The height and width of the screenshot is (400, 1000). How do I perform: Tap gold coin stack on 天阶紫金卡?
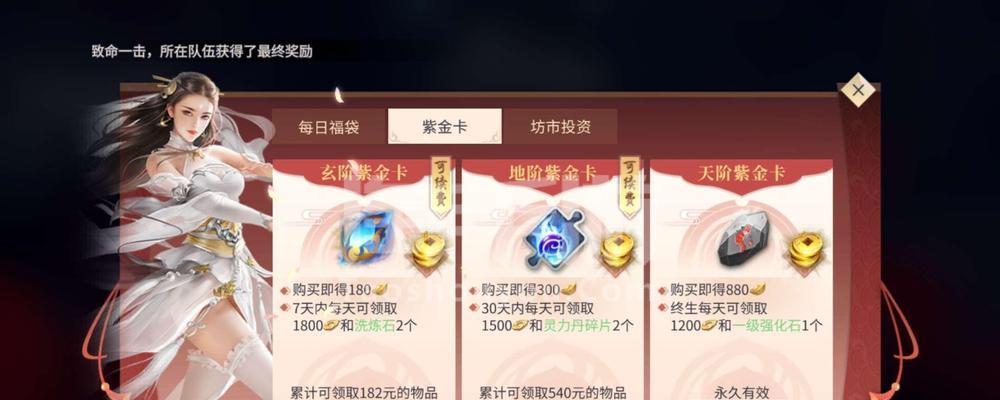(x=805, y=251)
